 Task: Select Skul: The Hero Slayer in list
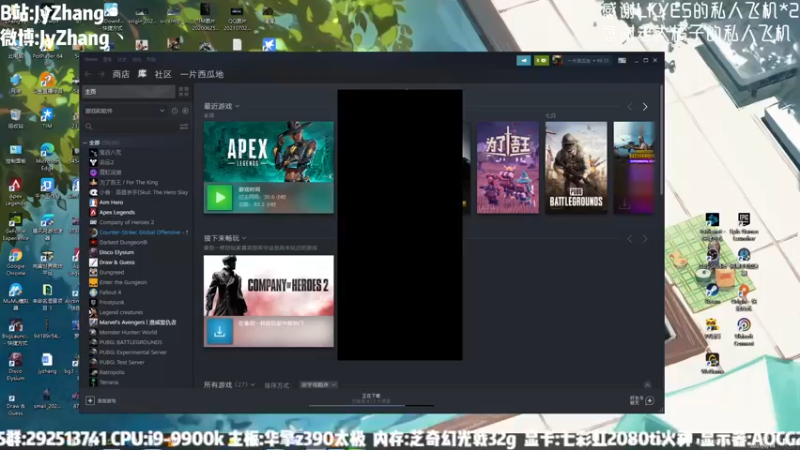143,192
